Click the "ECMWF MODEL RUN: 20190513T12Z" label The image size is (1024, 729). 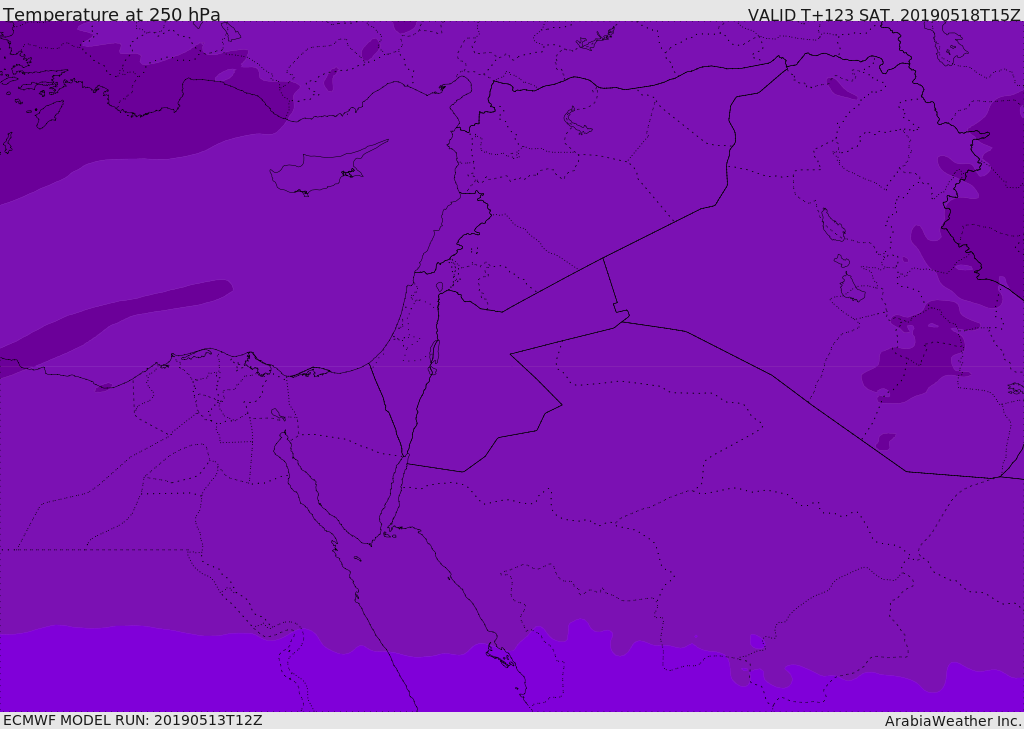click(133, 720)
